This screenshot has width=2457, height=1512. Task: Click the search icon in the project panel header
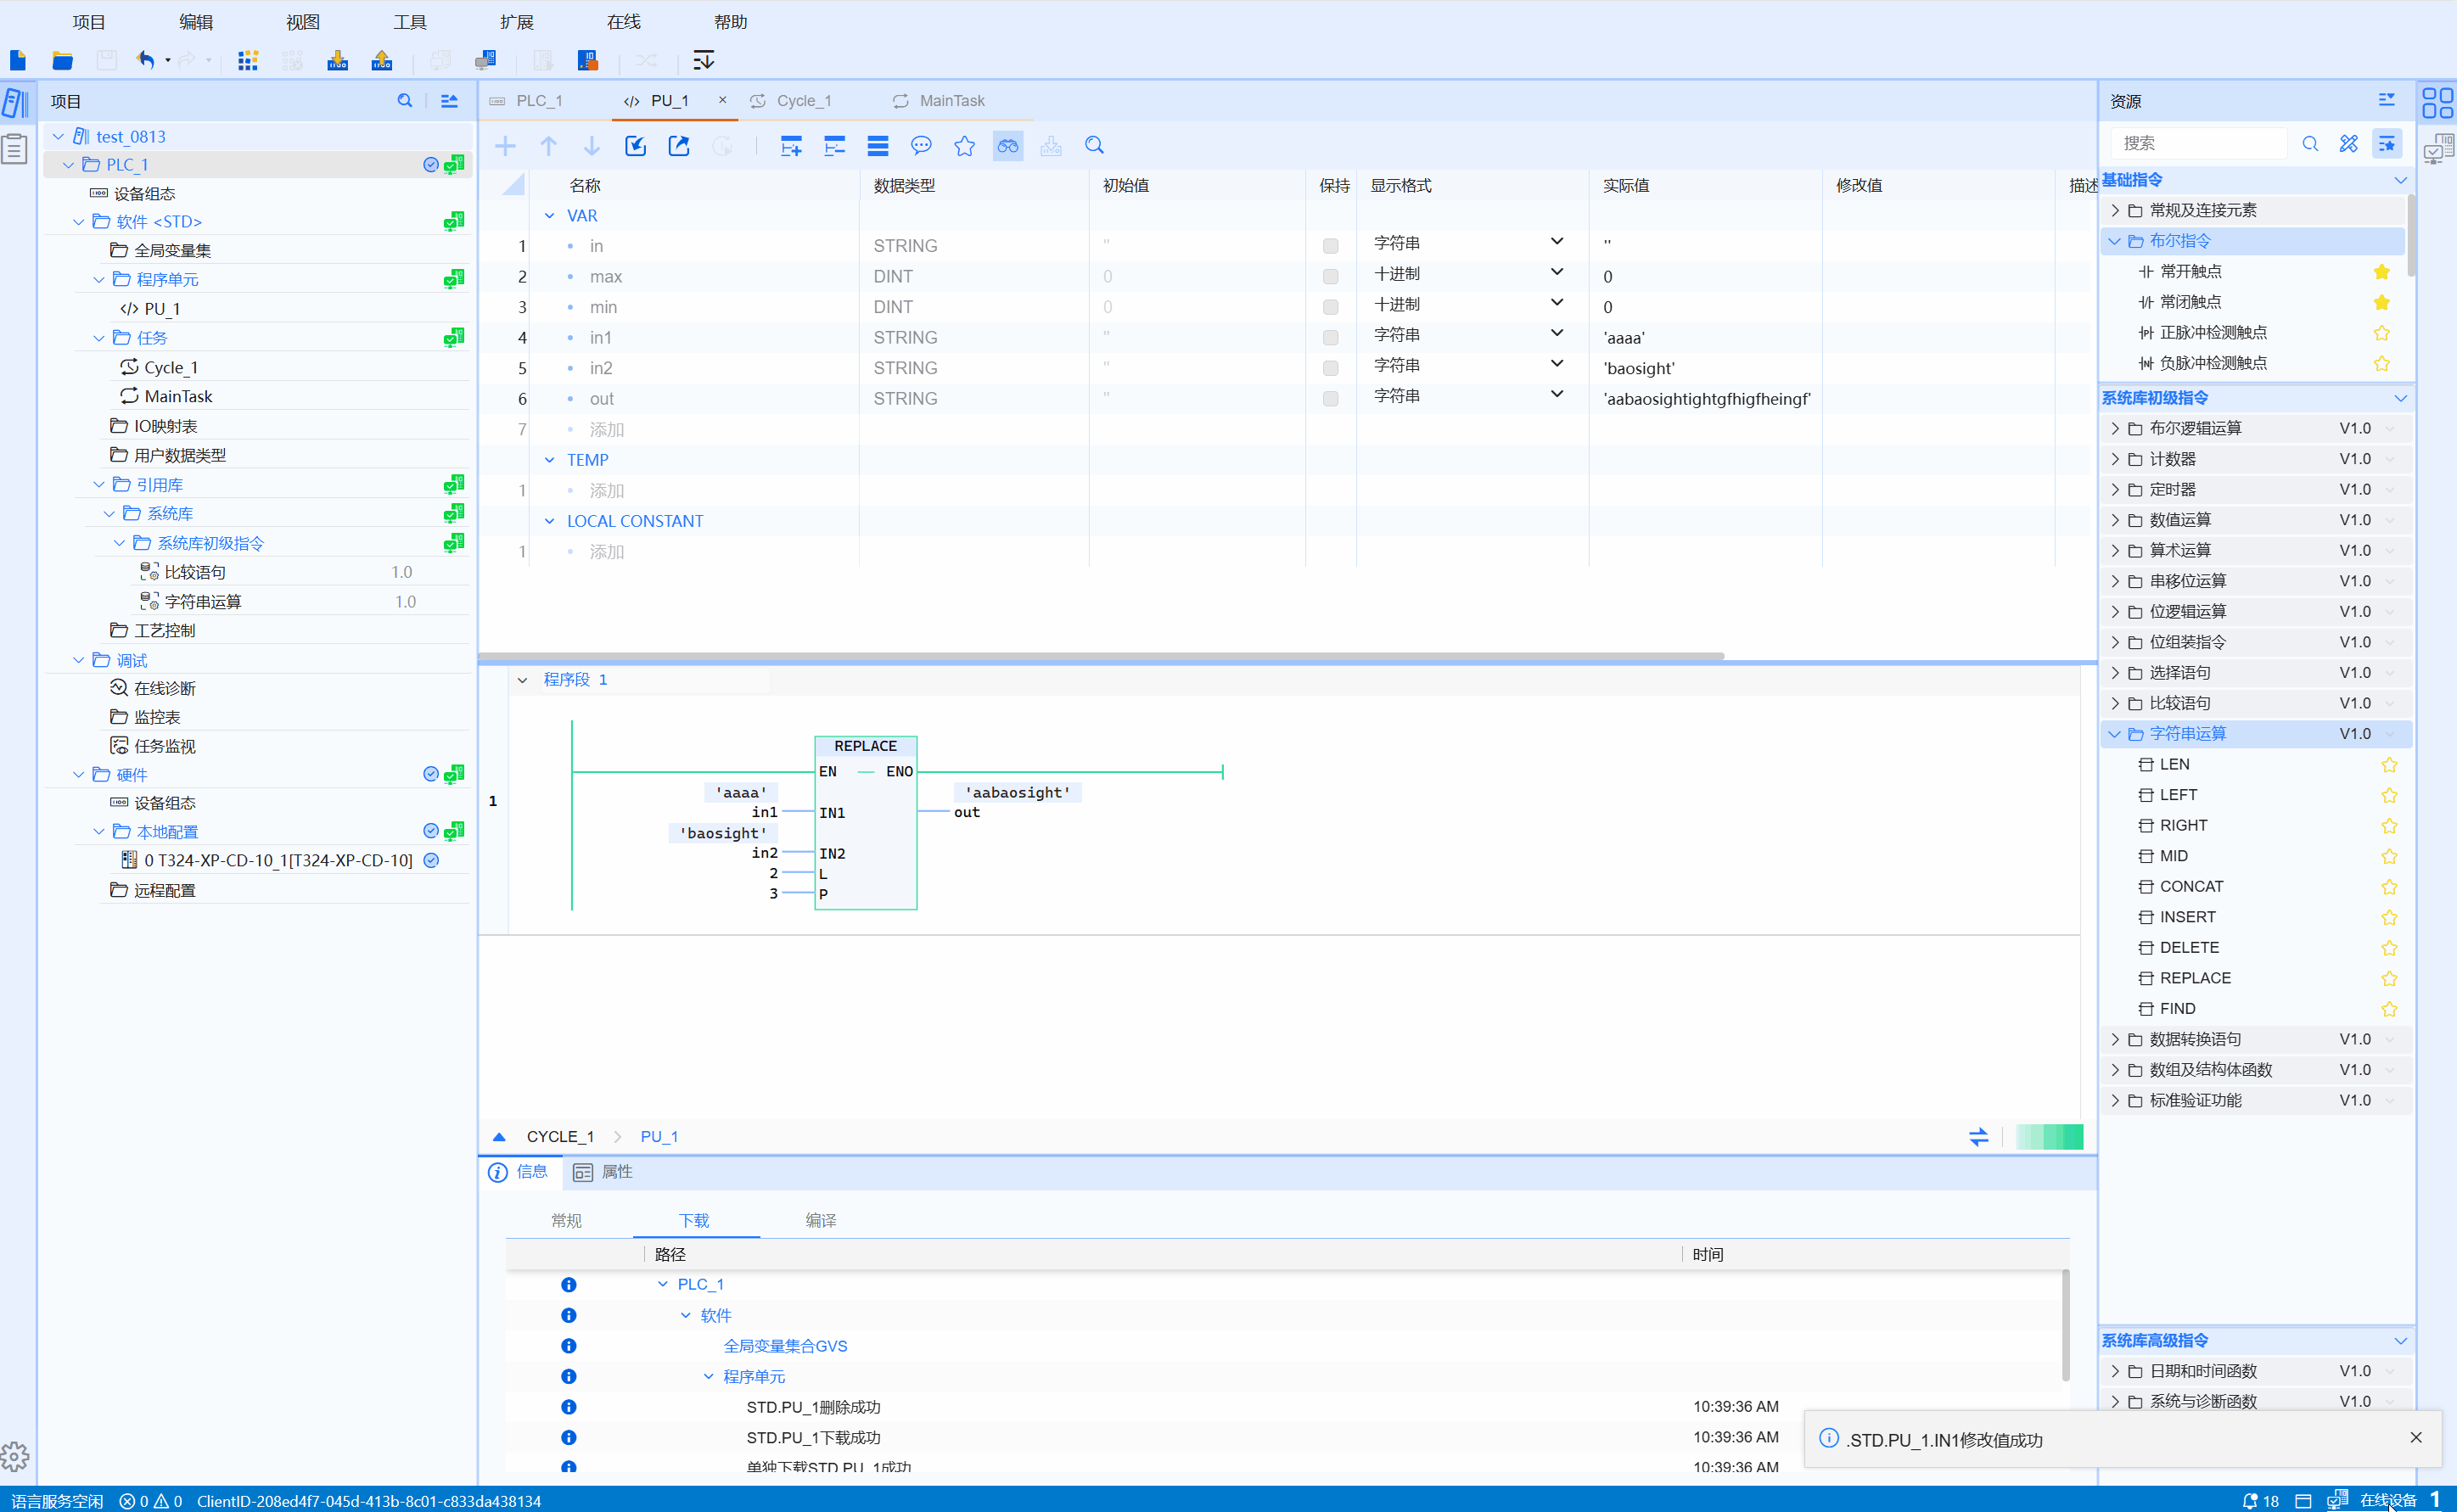404,101
